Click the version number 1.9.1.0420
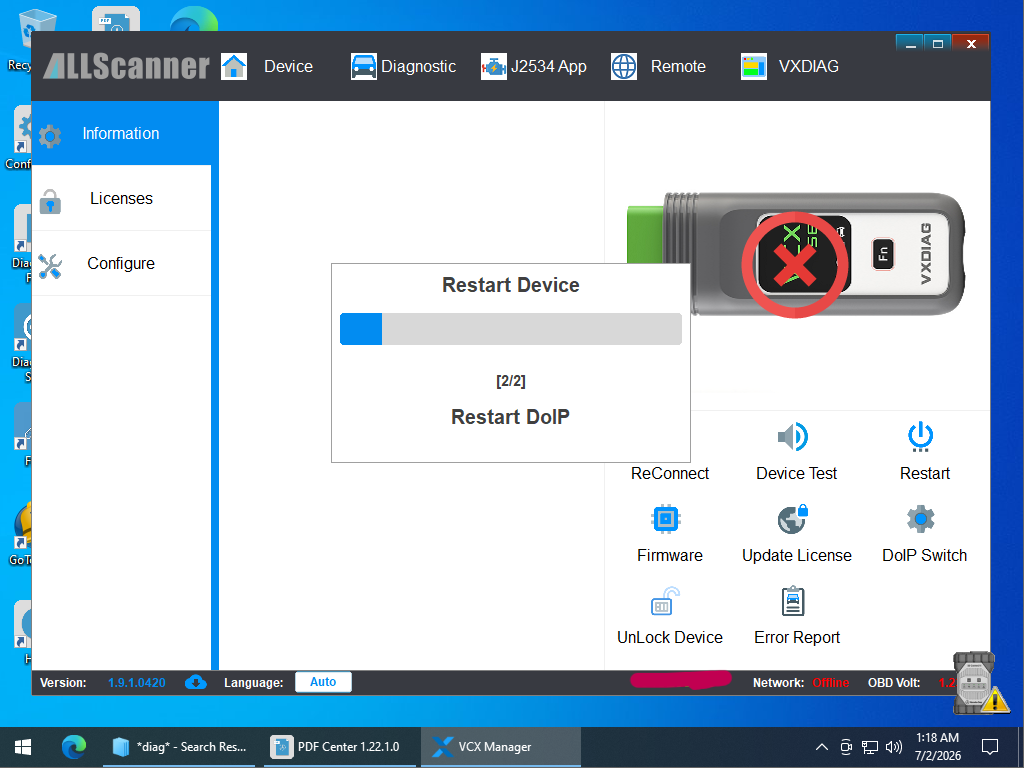Screen dimensions: 1024x768 click(x=136, y=682)
